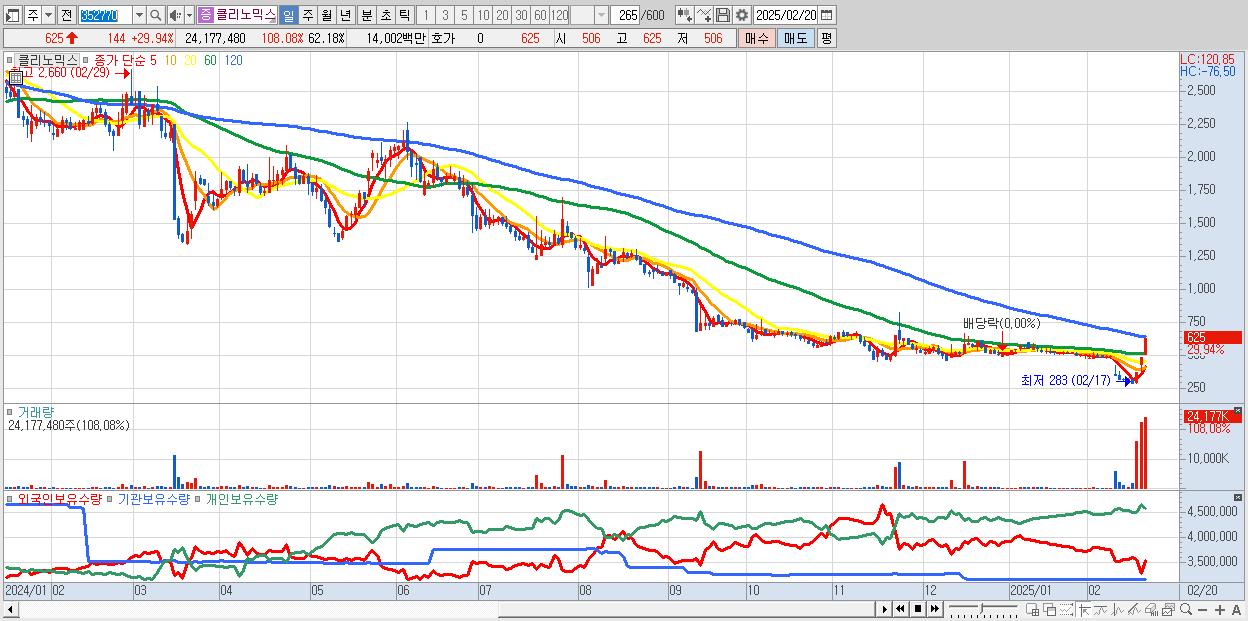The image size is (1248, 621).
Task: Click the 클리노믹스 chart legend label
Action: point(47,60)
